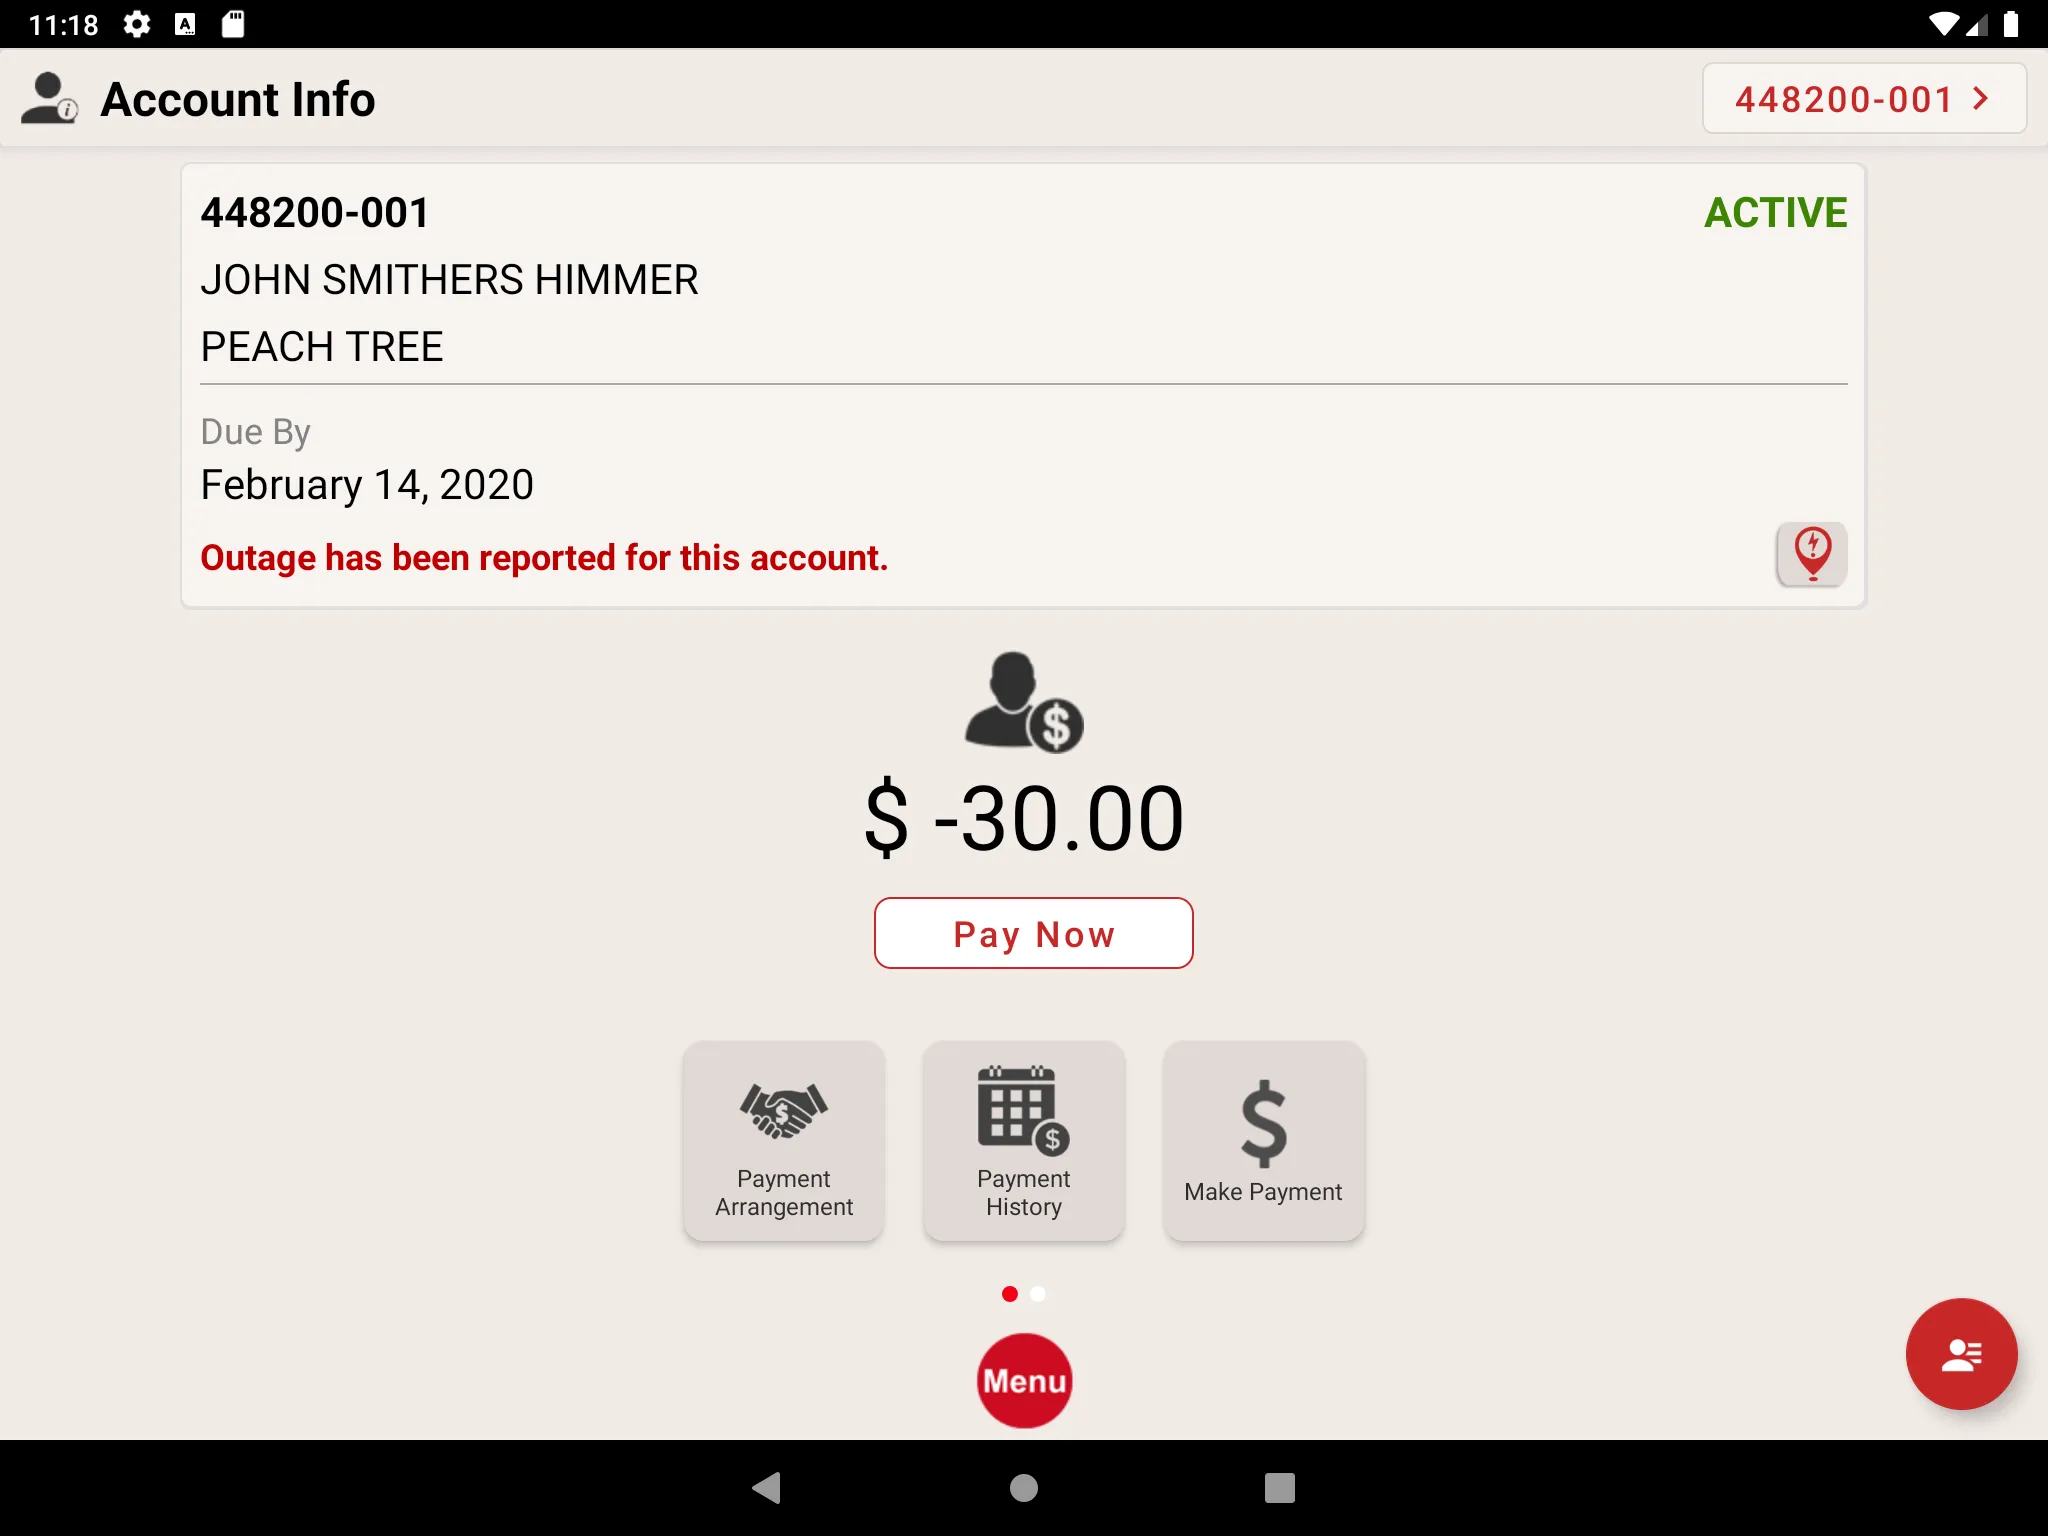The width and height of the screenshot is (2048, 1536).
Task: Tap the balance due person-dollar icon
Action: [x=1024, y=700]
